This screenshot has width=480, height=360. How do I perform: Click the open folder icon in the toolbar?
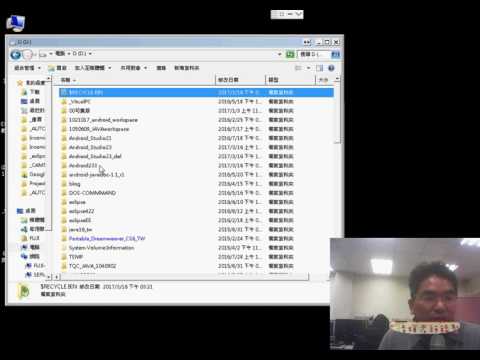[x=51, y=68]
